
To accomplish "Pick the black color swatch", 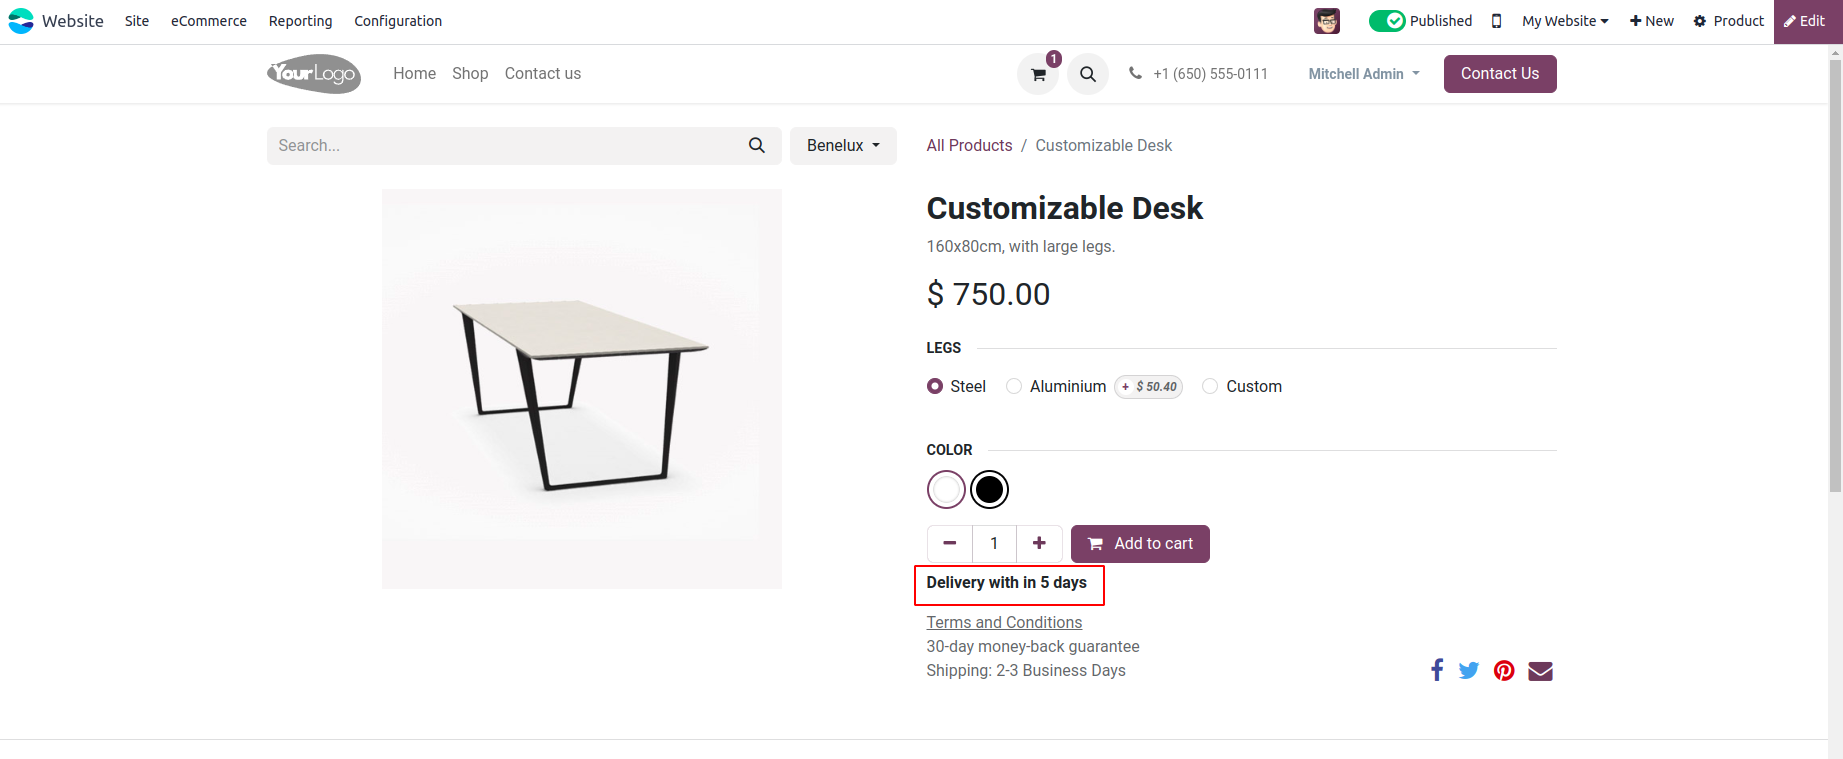I will click(989, 489).
